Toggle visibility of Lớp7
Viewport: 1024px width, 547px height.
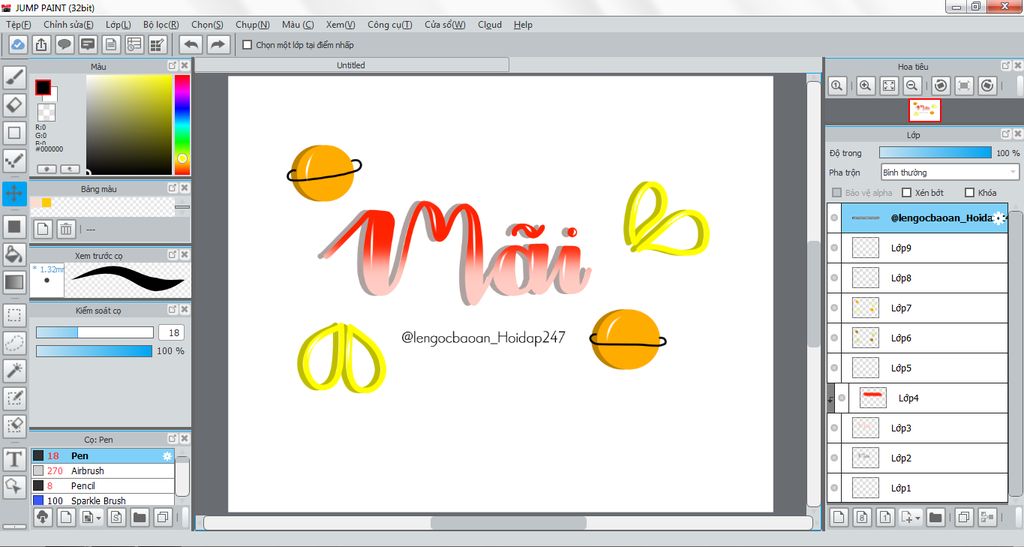pos(834,308)
